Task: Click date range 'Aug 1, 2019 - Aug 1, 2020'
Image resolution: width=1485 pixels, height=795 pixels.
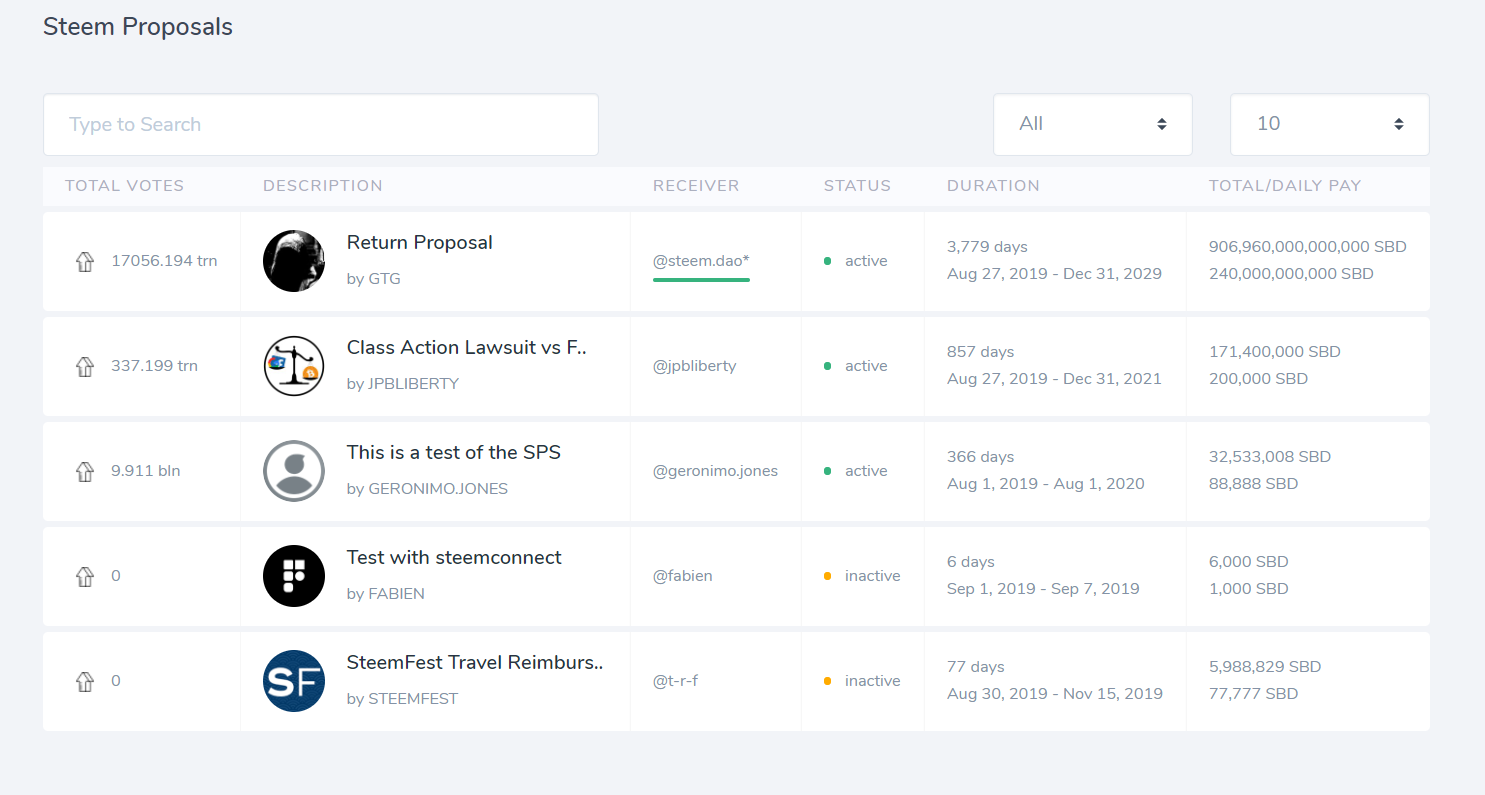Action: [1046, 484]
